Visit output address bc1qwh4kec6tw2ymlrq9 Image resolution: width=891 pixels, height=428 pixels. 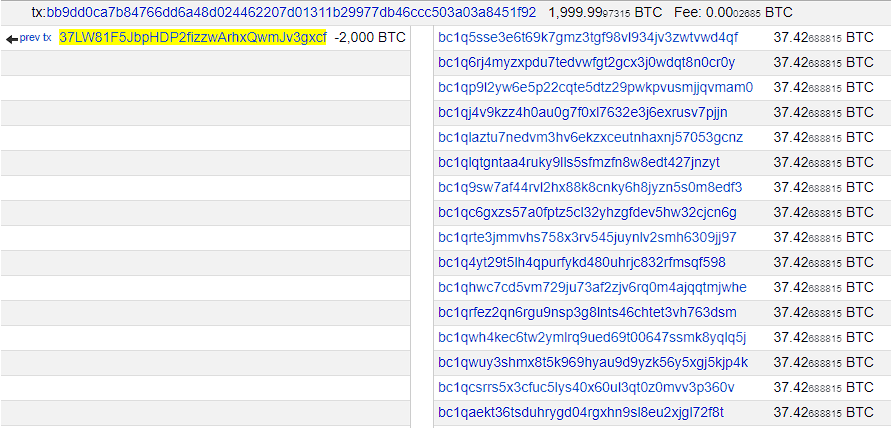point(591,337)
